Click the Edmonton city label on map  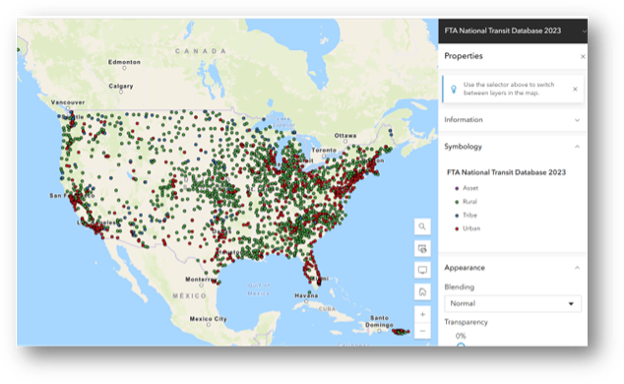124,62
